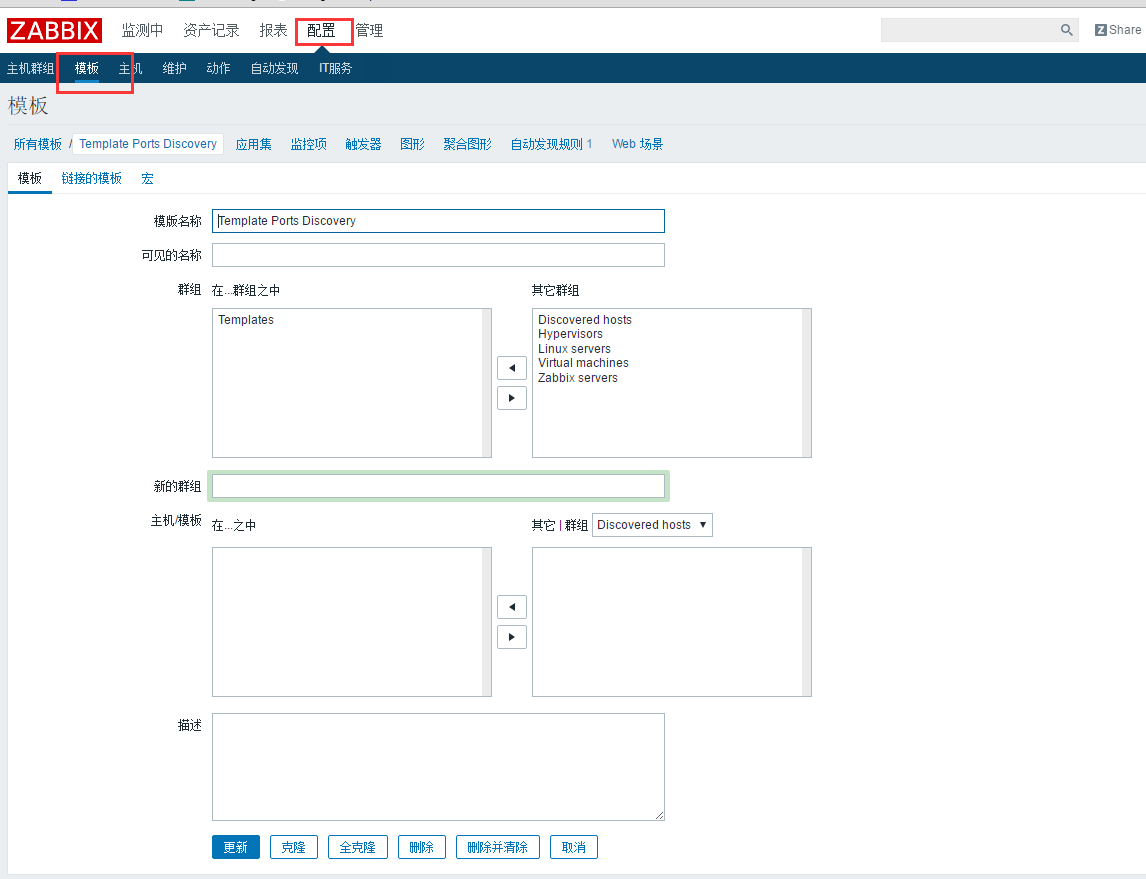The height and width of the screenshot is (879, 1146).
Task: Move group right in the groups section
Action: [512, 398]
